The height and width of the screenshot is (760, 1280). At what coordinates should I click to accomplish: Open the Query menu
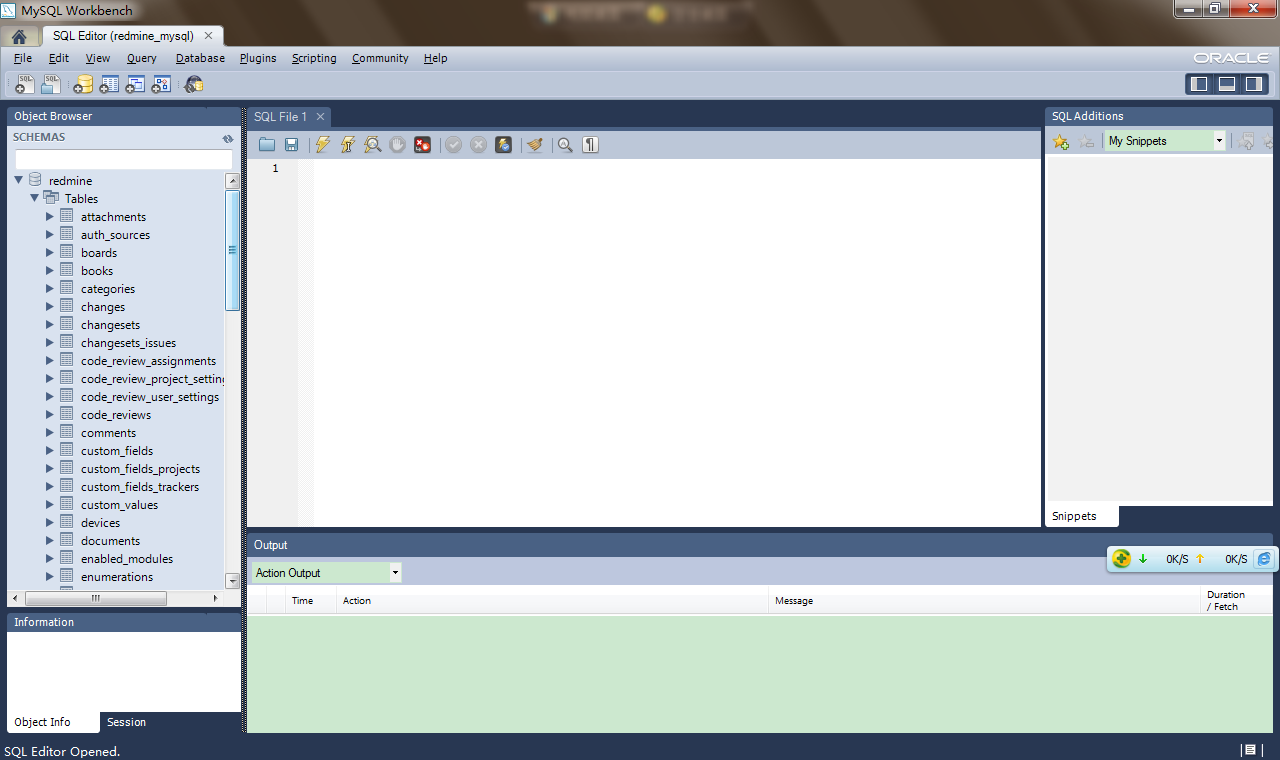[x=142, y=58]
